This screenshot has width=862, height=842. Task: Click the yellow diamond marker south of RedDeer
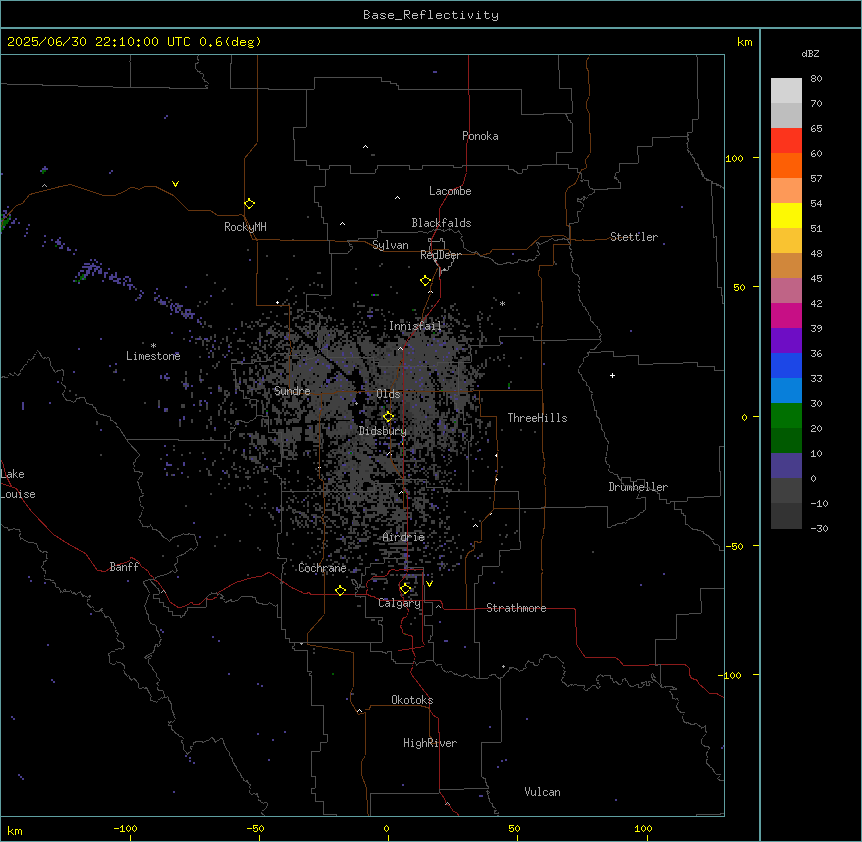pyautogui.click(x=426, y=281)
